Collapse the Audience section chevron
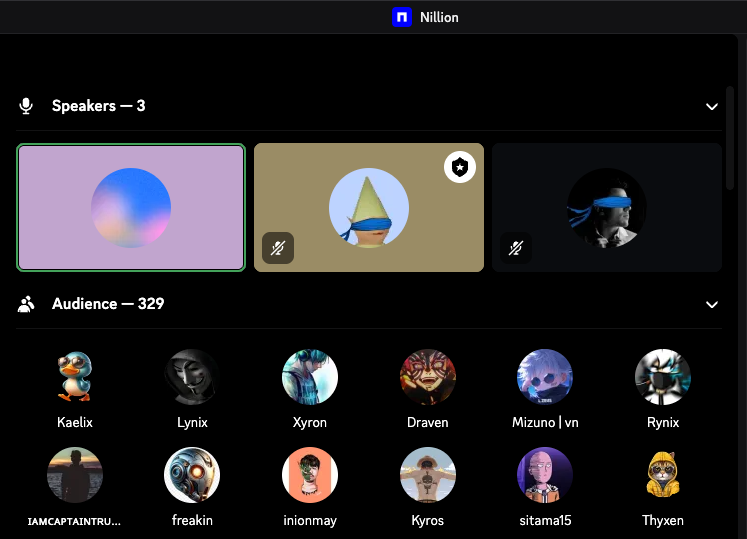Image resolution: width=747 pixels, height=539 pixels. [712, 304]
